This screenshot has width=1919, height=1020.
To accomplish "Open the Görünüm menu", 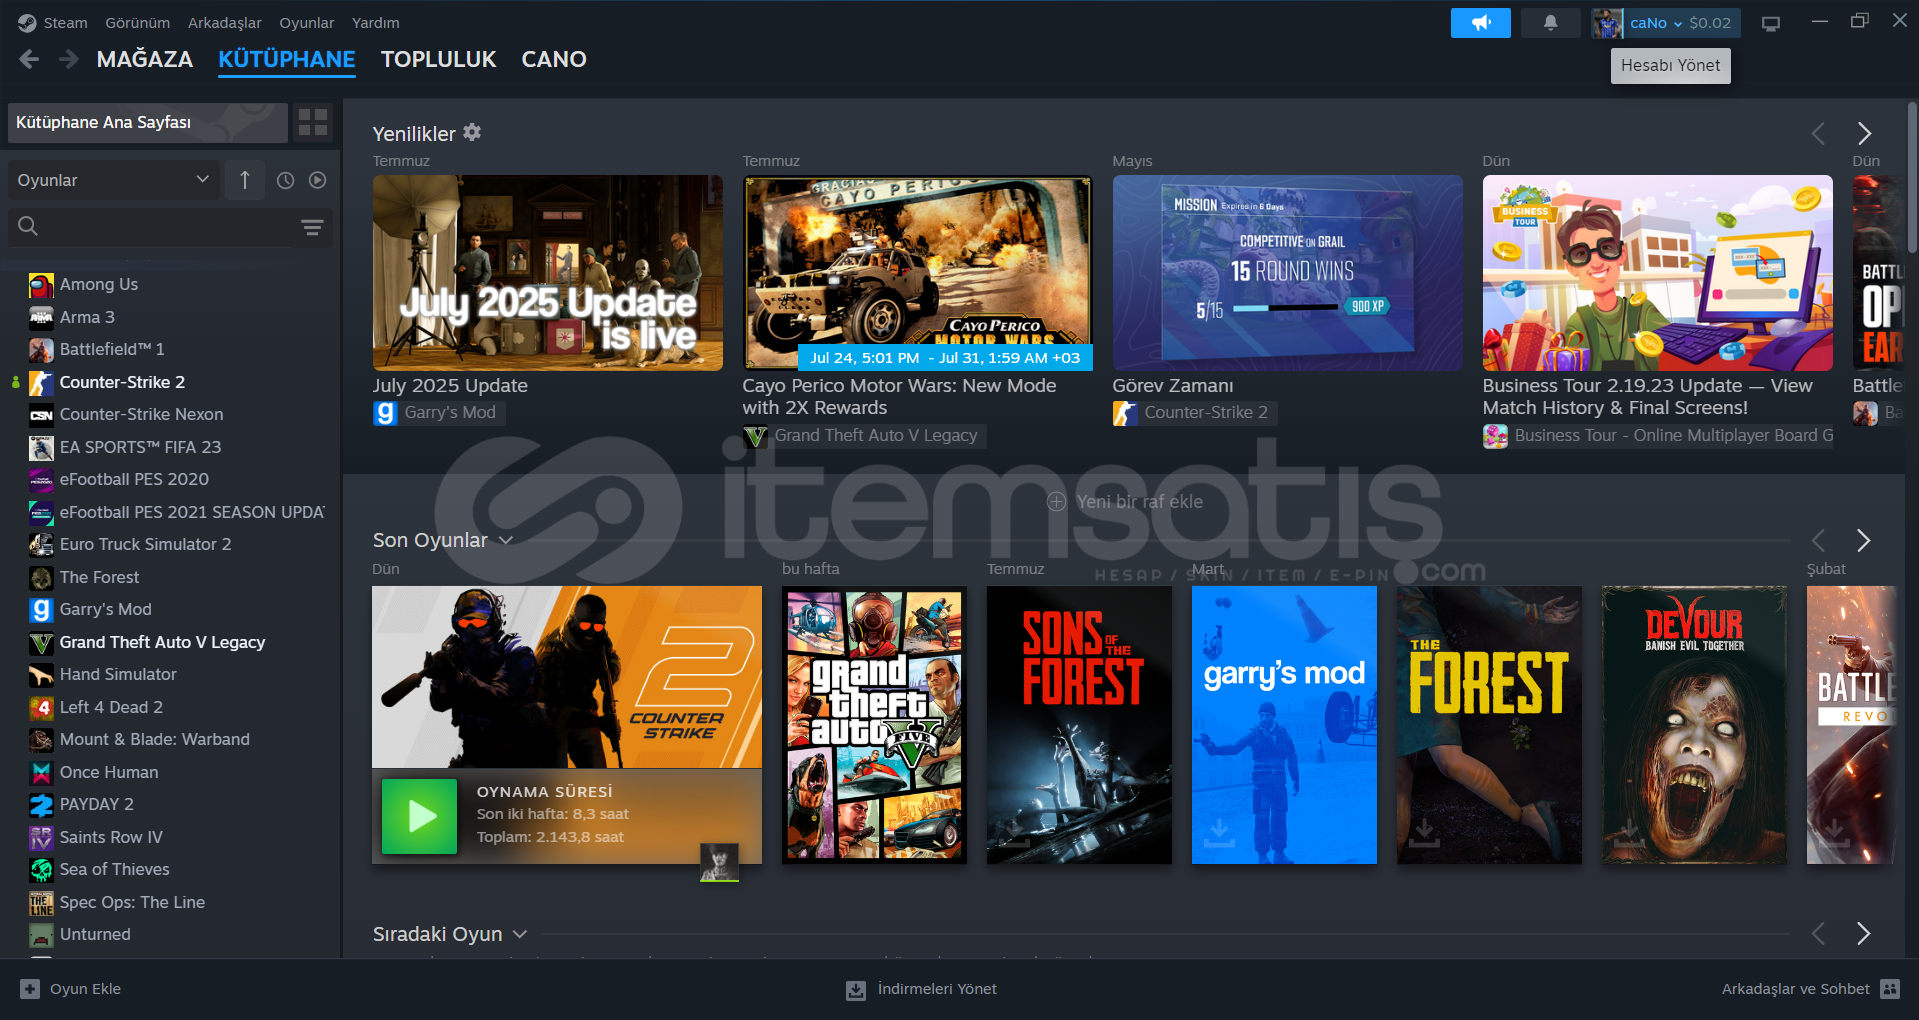I will tap(138, 23).
